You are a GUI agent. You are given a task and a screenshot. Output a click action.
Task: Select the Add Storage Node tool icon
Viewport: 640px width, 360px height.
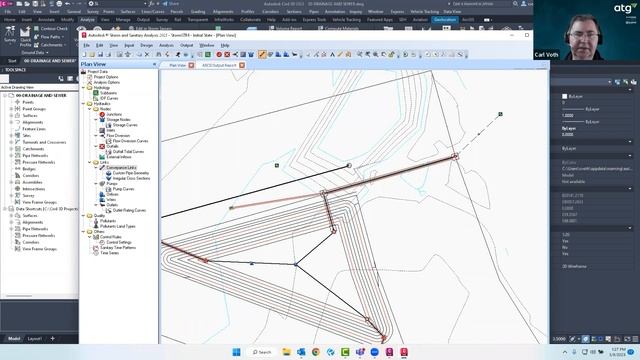pyautogui.click(x=251, y=54)
